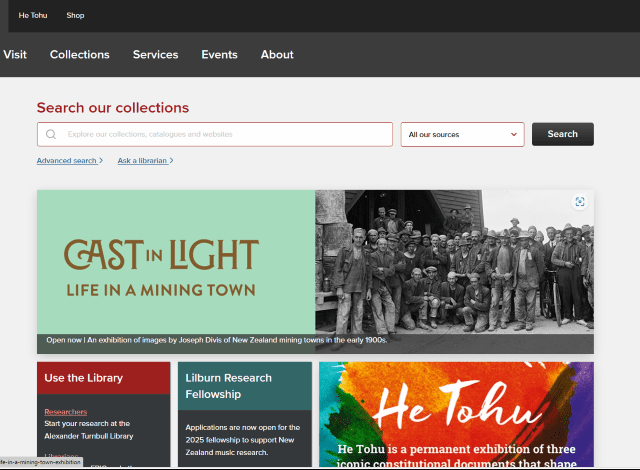
Task: Open the He Tohu top link
Action: [x=33, y=16]
